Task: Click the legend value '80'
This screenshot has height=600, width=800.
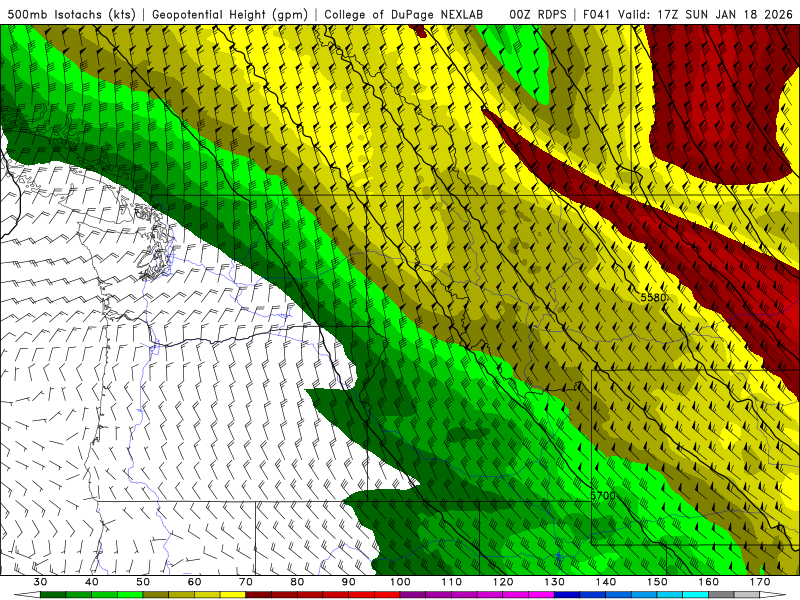Action: (297, 582)
